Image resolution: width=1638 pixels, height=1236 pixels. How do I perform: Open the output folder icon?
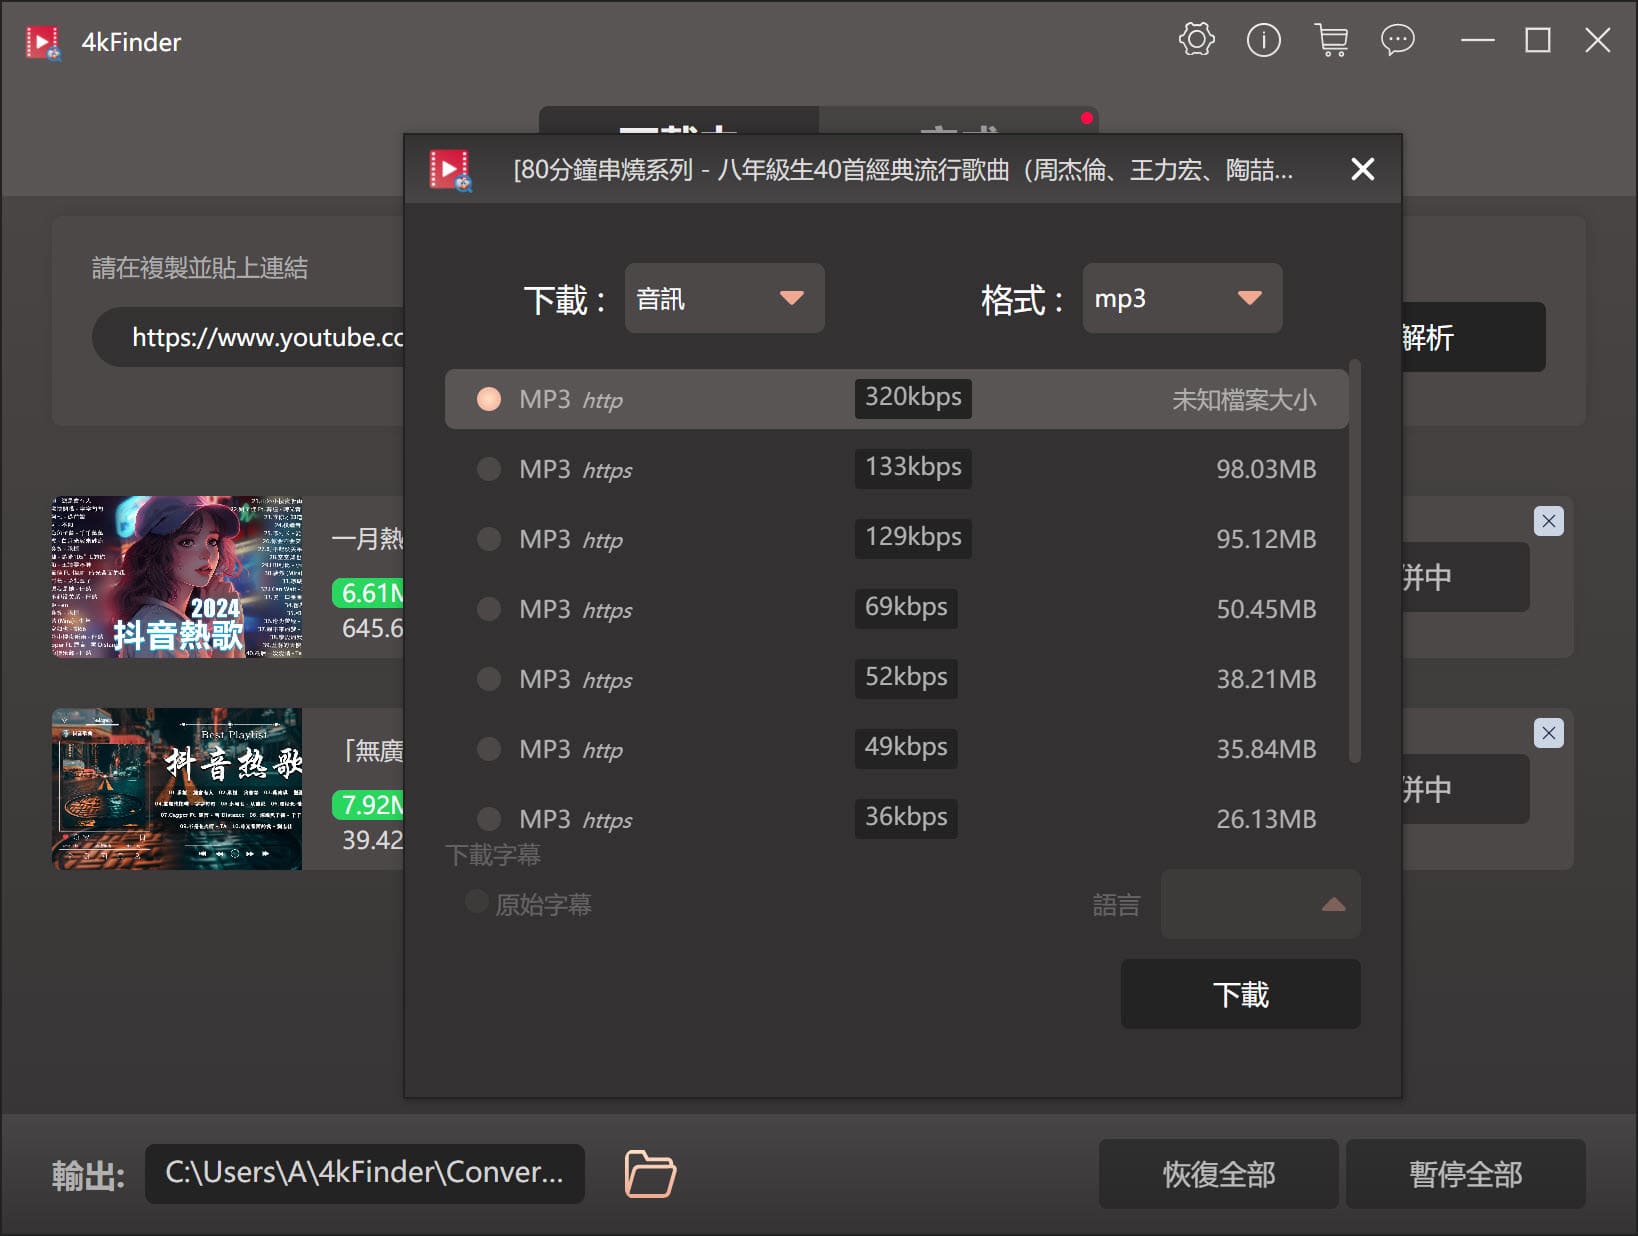coord(650,1173)
